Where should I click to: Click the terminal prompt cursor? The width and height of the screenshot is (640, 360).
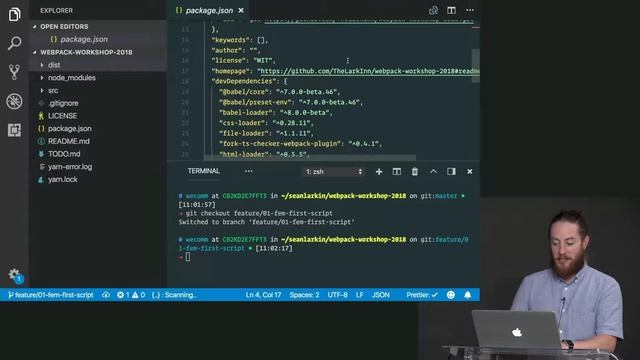187,257
